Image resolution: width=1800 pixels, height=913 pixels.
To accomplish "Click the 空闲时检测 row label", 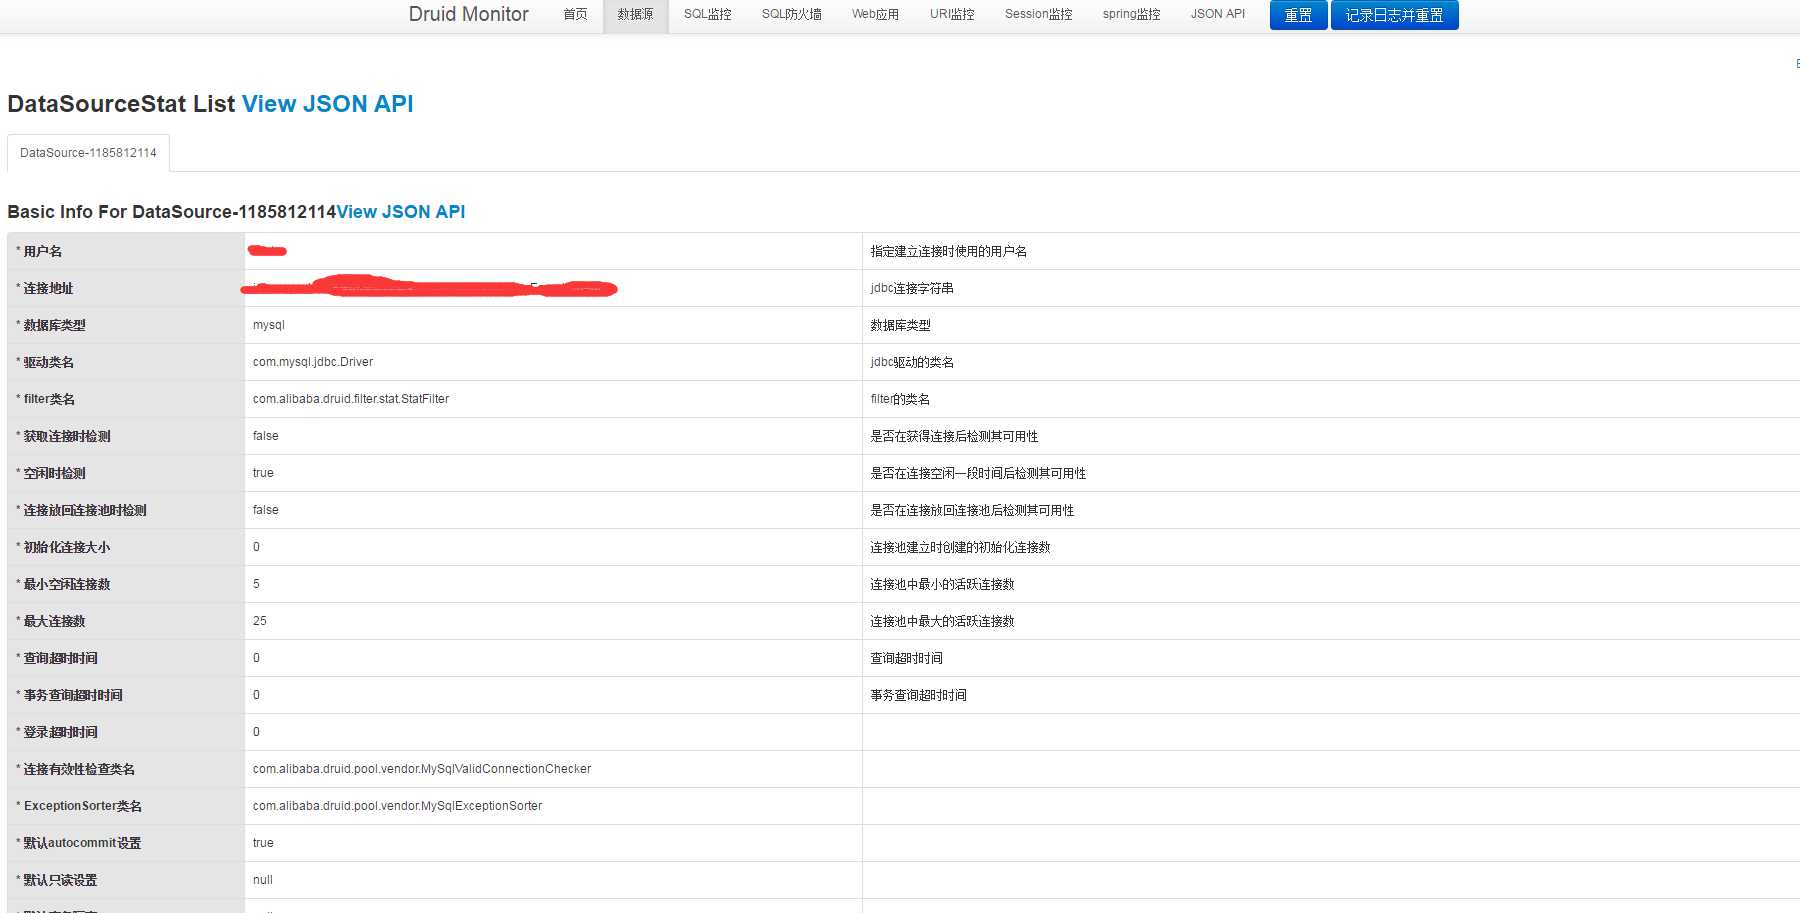I will click(x=54, y=473).
